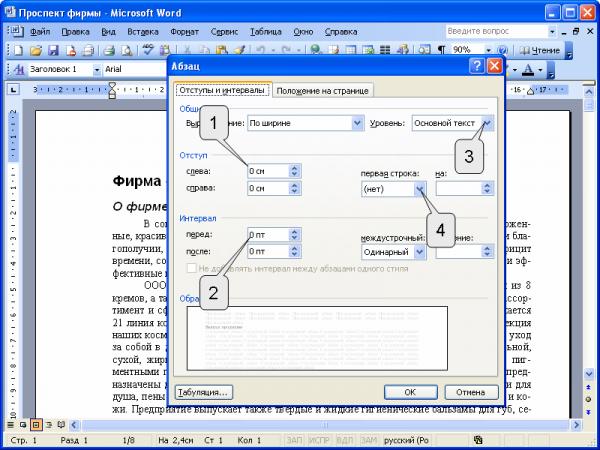The height and width of the screenshot is (450, 600).
Task: Select the Format Painter brush
Action: pos(240,50)
